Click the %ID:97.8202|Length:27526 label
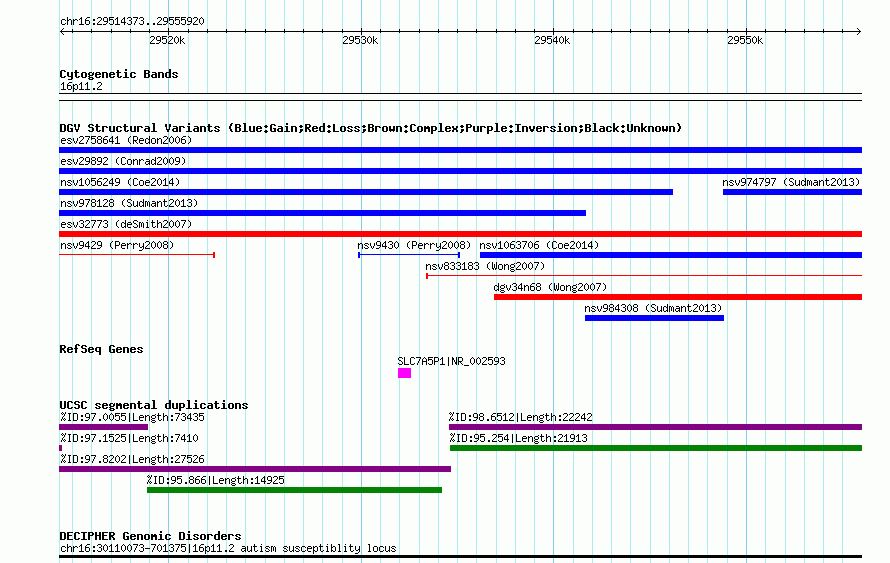The height and width of the screenshot is (563, 890). (x=132, y=459)
